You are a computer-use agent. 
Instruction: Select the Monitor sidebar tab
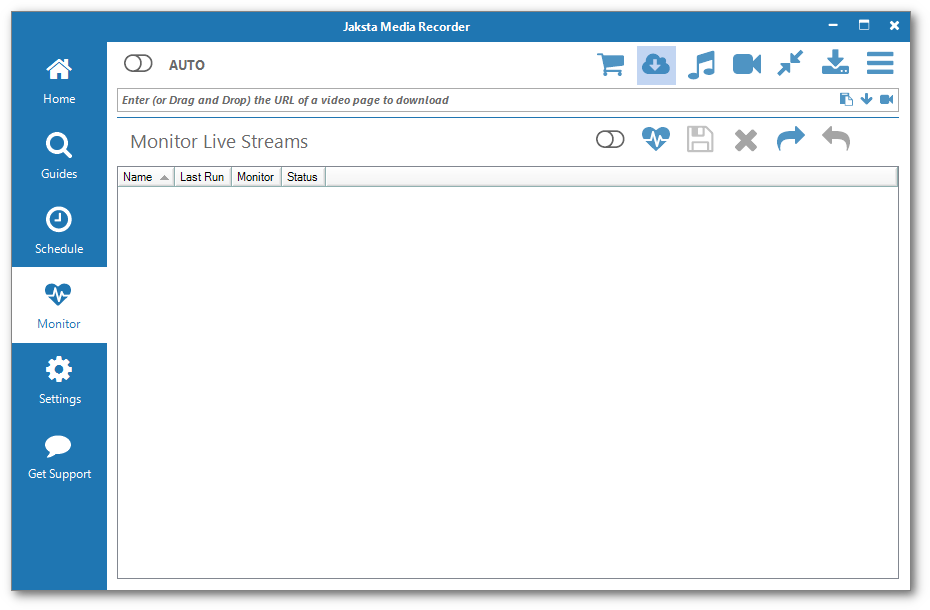click(59, 305)
